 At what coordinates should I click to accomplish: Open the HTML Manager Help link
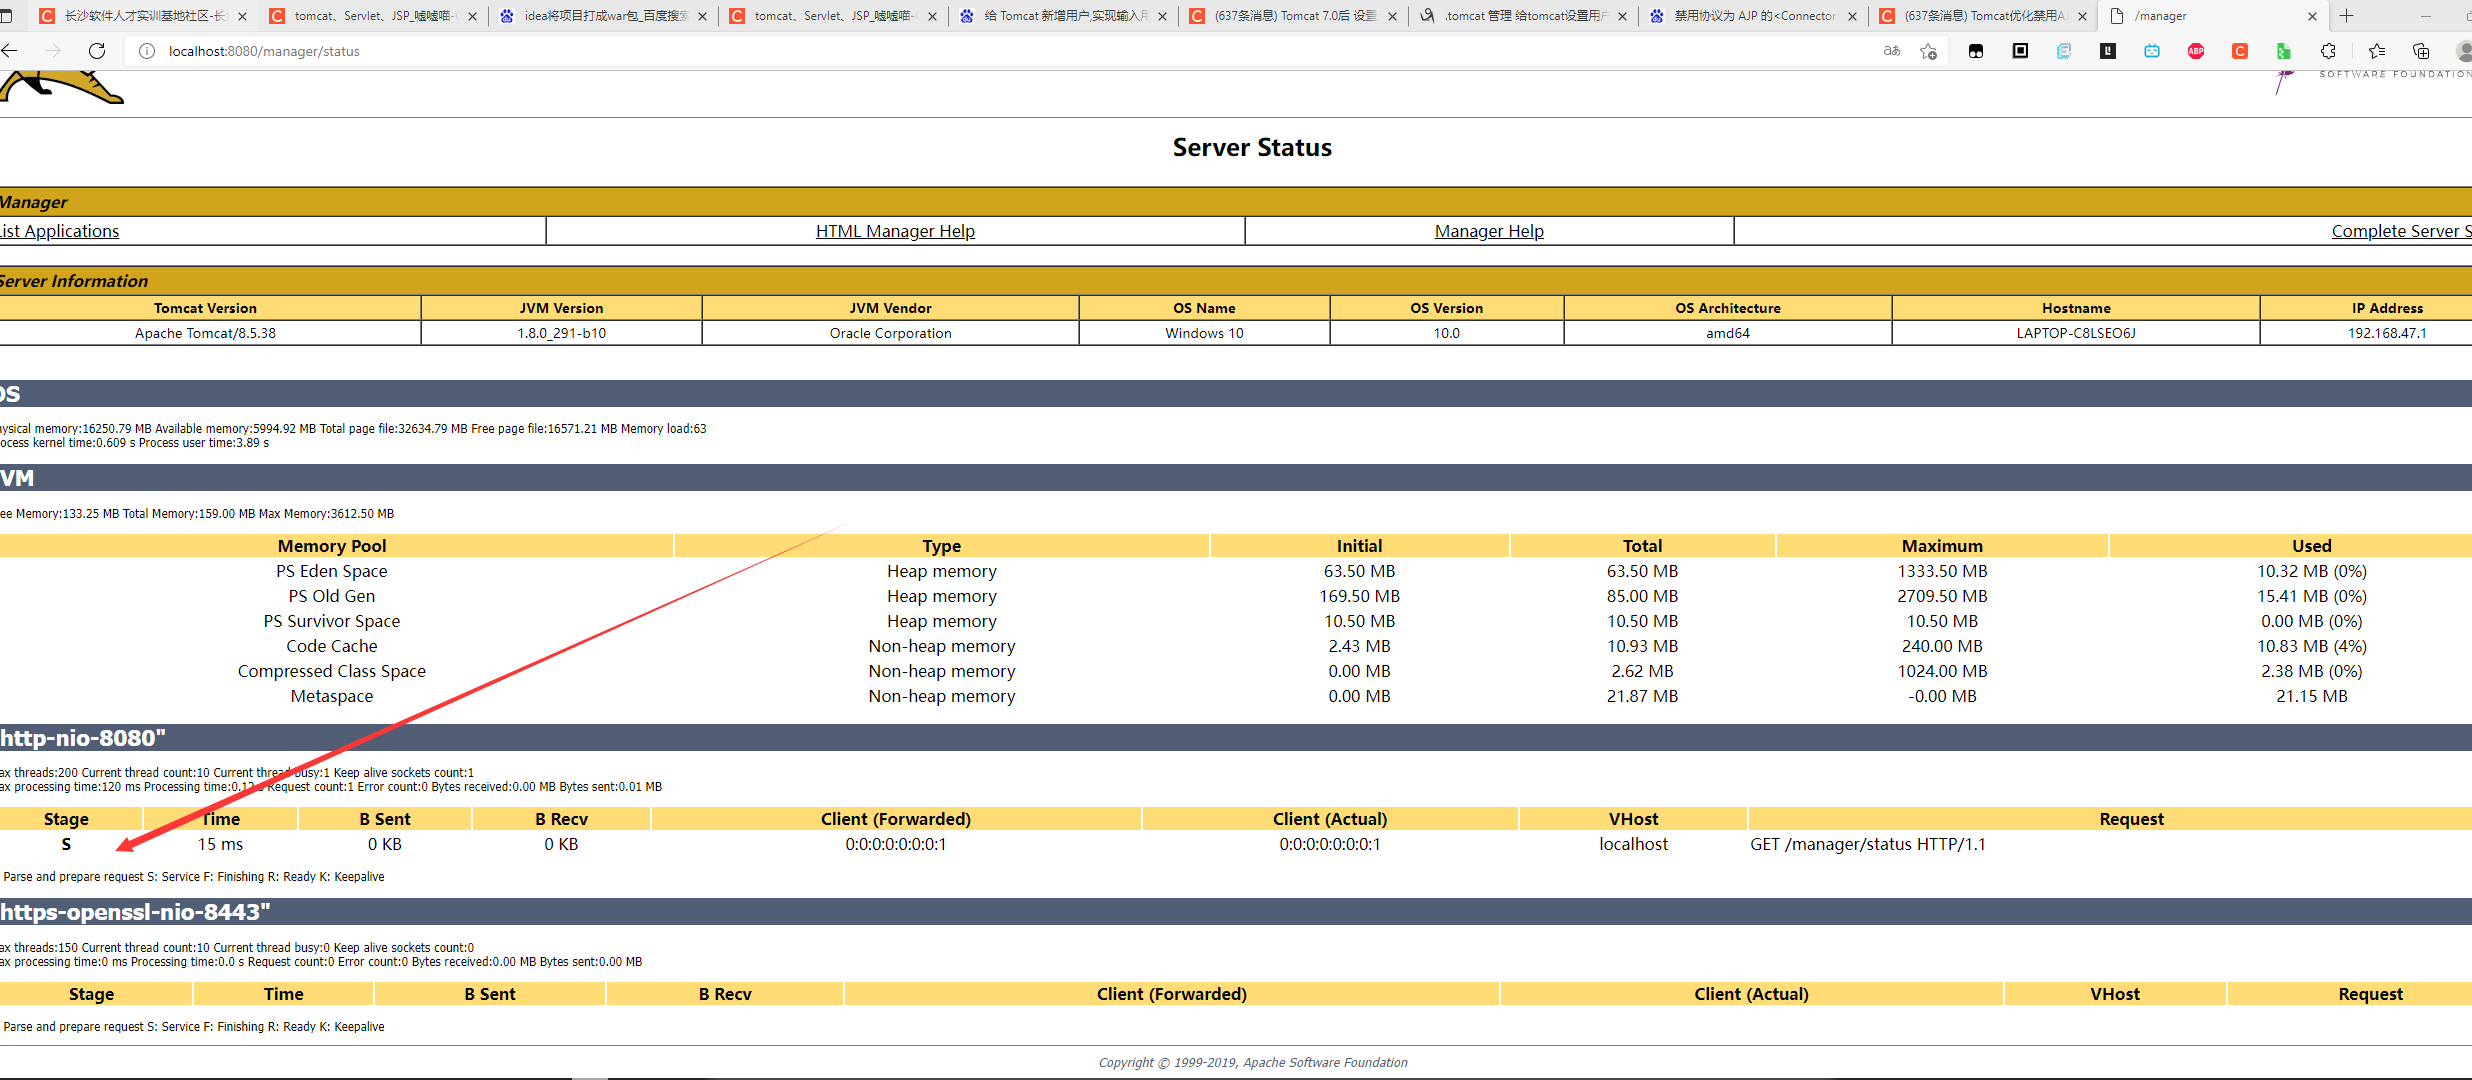(895, 231)
